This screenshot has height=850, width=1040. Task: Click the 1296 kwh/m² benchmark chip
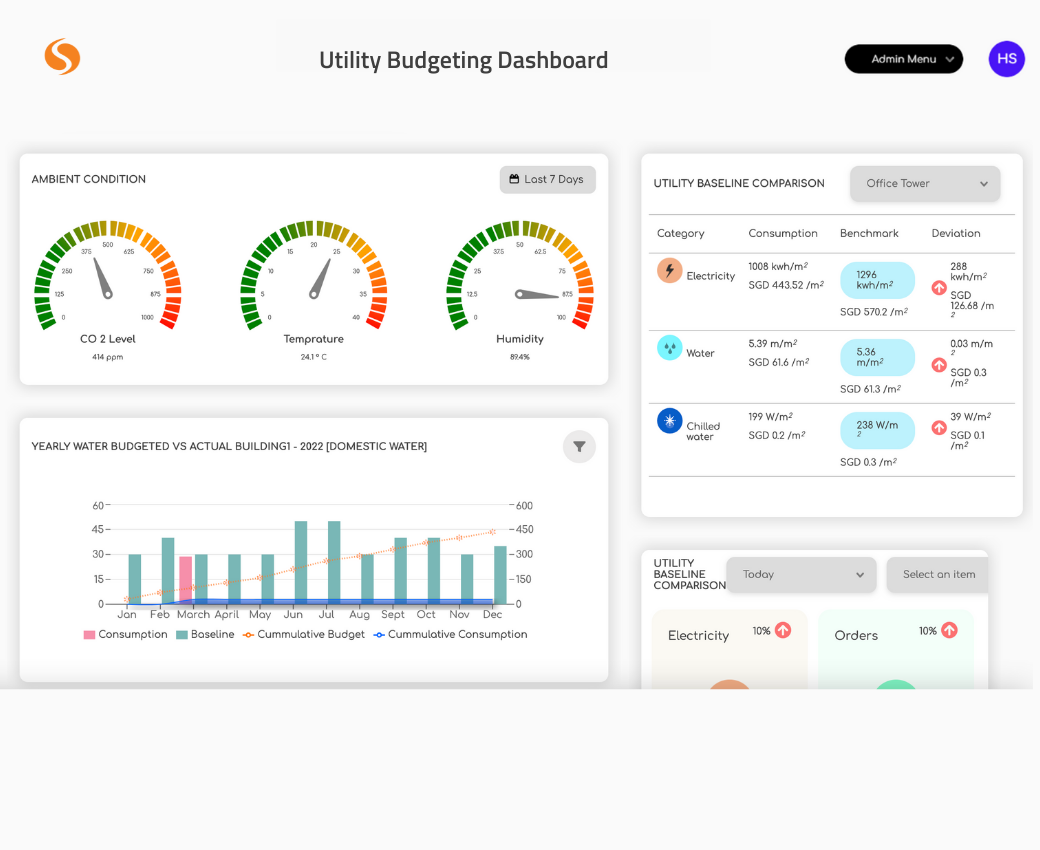pyautogui.click(x=877, y=280)
